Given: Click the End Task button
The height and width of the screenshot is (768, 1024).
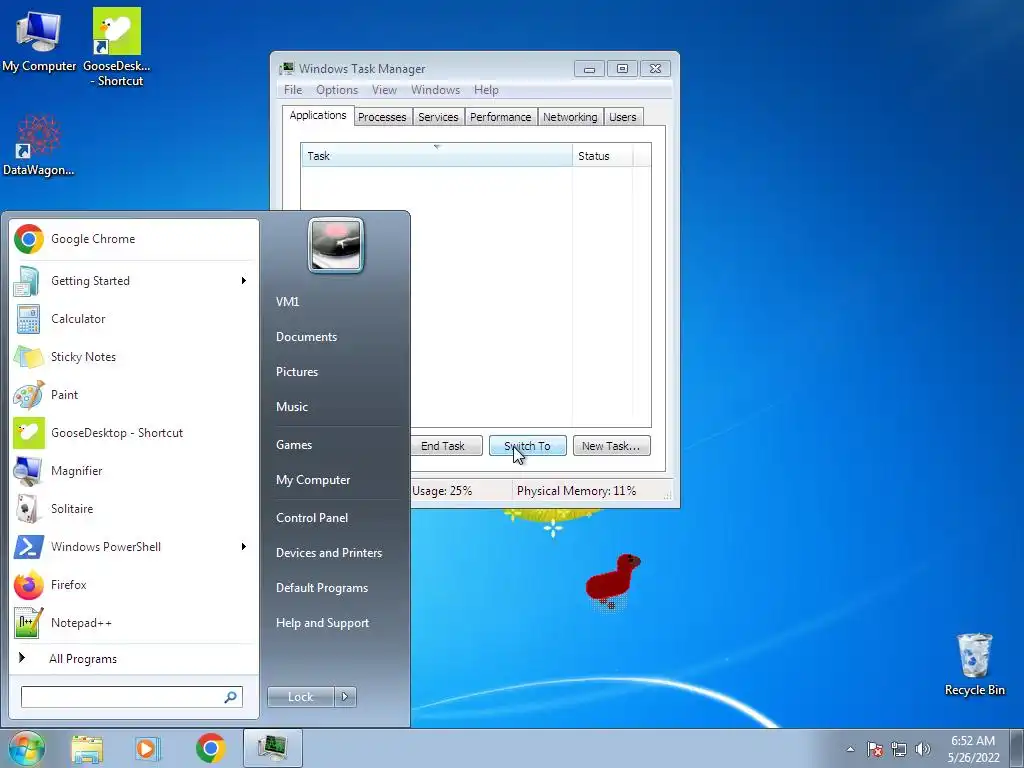Looking at the screenshot, I should tap(447, 446).
